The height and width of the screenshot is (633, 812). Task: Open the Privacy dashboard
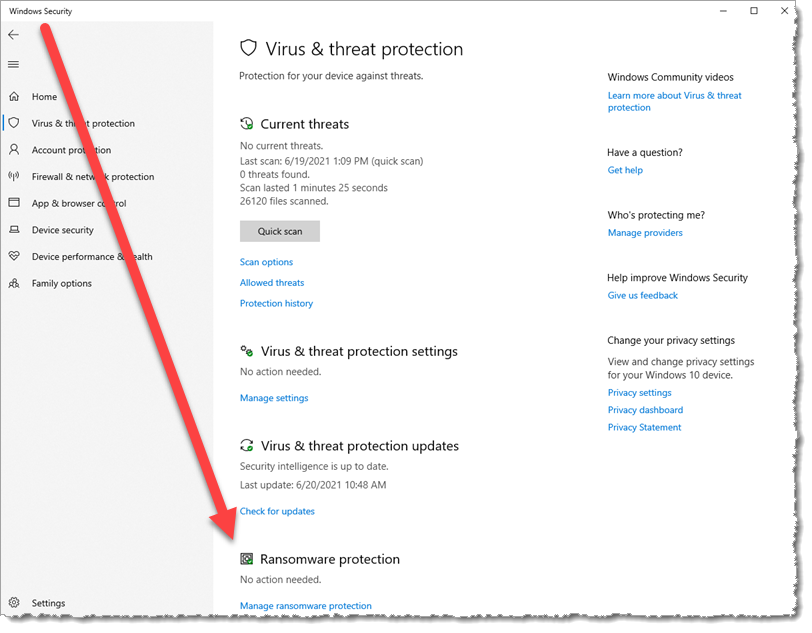[x=645, y=410]
